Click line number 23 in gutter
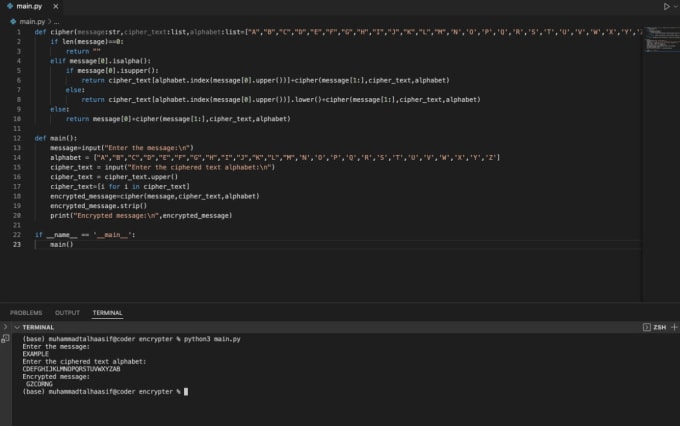Image resolution: width=680 pixels, height=426 pixels. point(16,245)
